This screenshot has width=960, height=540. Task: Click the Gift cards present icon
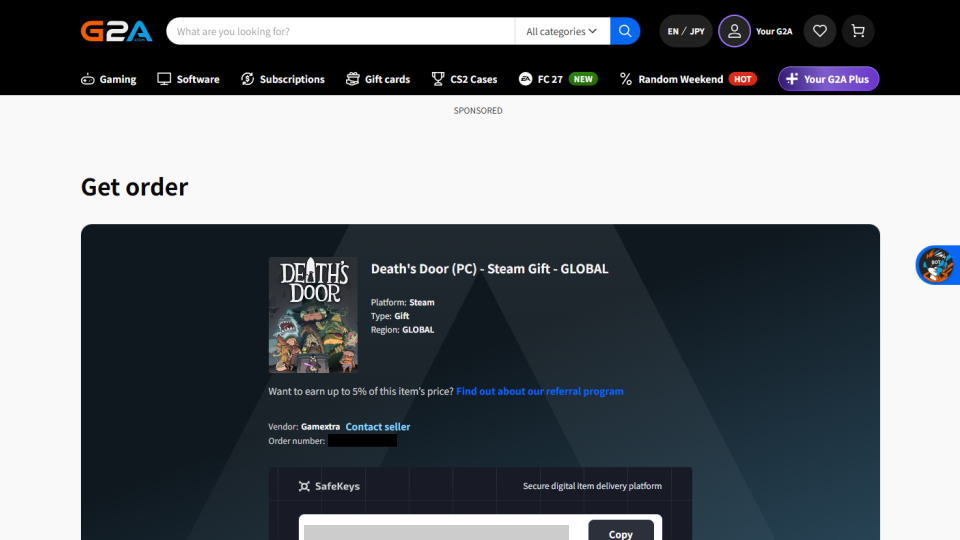tap(353, 79)
